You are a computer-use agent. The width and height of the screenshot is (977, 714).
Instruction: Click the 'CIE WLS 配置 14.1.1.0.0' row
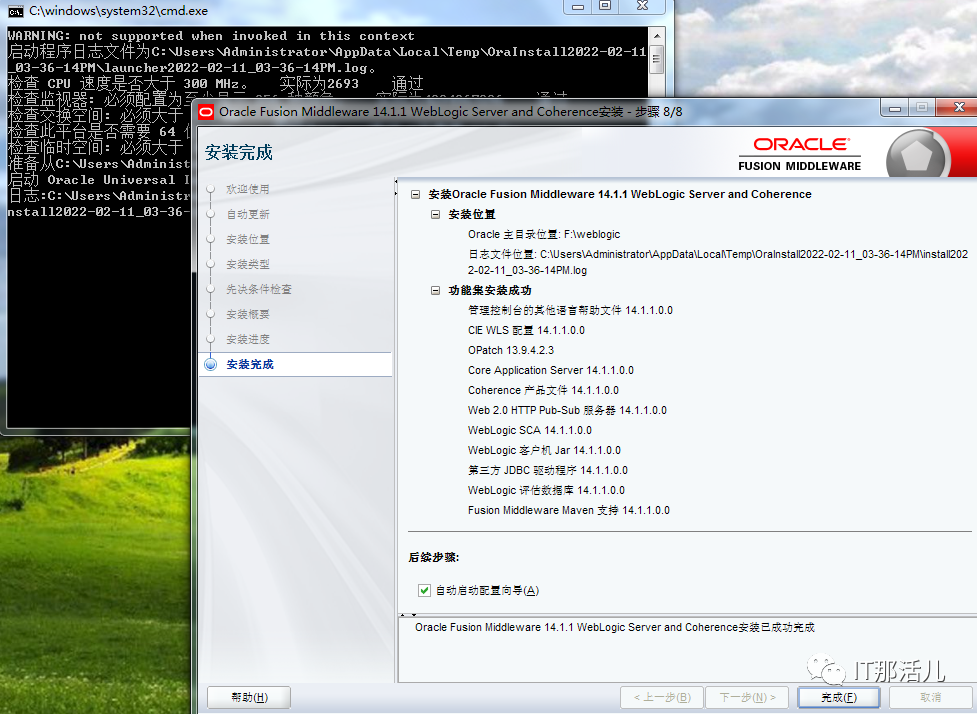[x=527, y=330]
